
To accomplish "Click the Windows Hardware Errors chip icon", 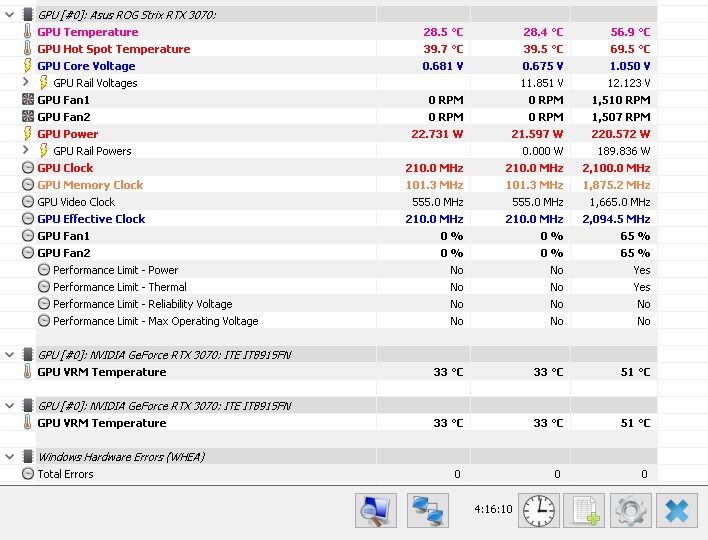I will (x=28, y=456).
